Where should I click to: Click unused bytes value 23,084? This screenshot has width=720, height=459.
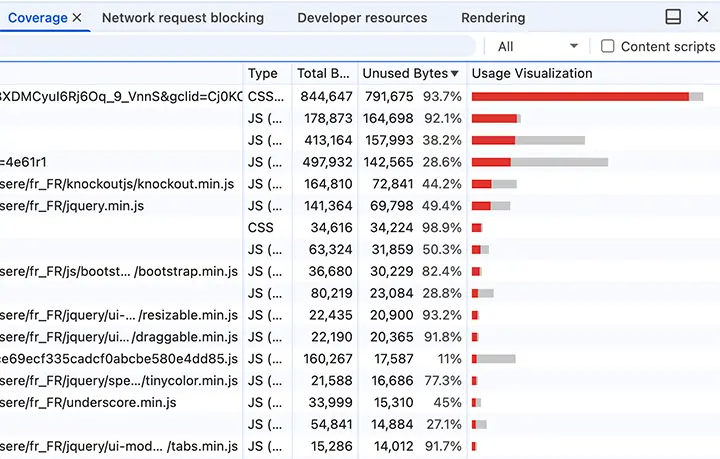coord(392,293)
